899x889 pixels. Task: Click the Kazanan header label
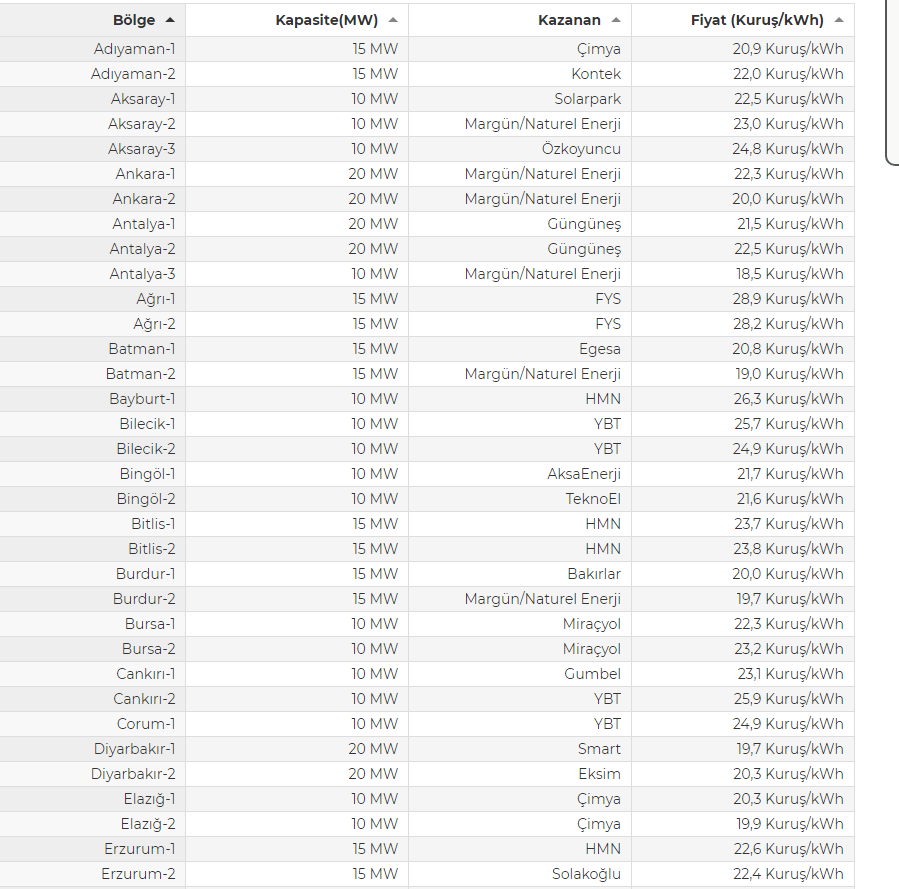[569, 20]
